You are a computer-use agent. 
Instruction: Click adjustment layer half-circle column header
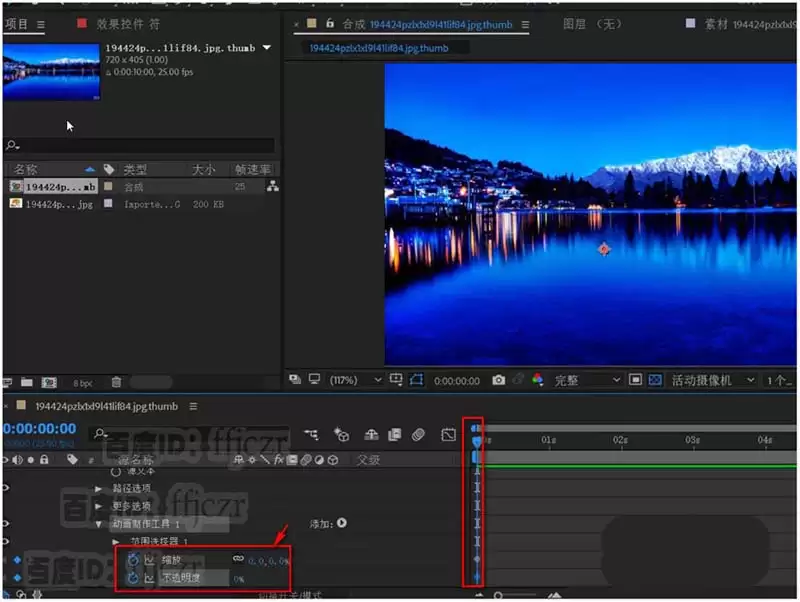pyautogui.click(x=319, y=460)
